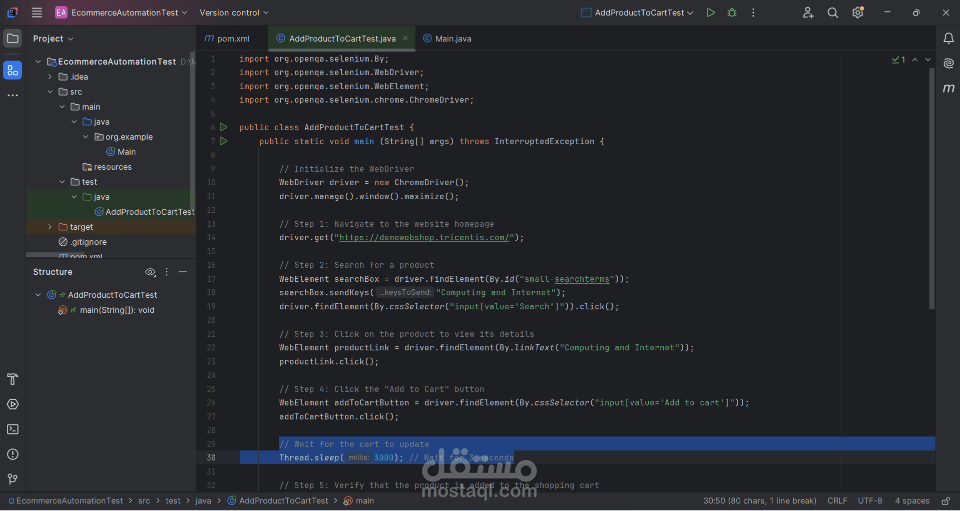The width and height of the screenshot is (960, 511).
Task: Open the Maven tool window
Action: click(948, 88)
